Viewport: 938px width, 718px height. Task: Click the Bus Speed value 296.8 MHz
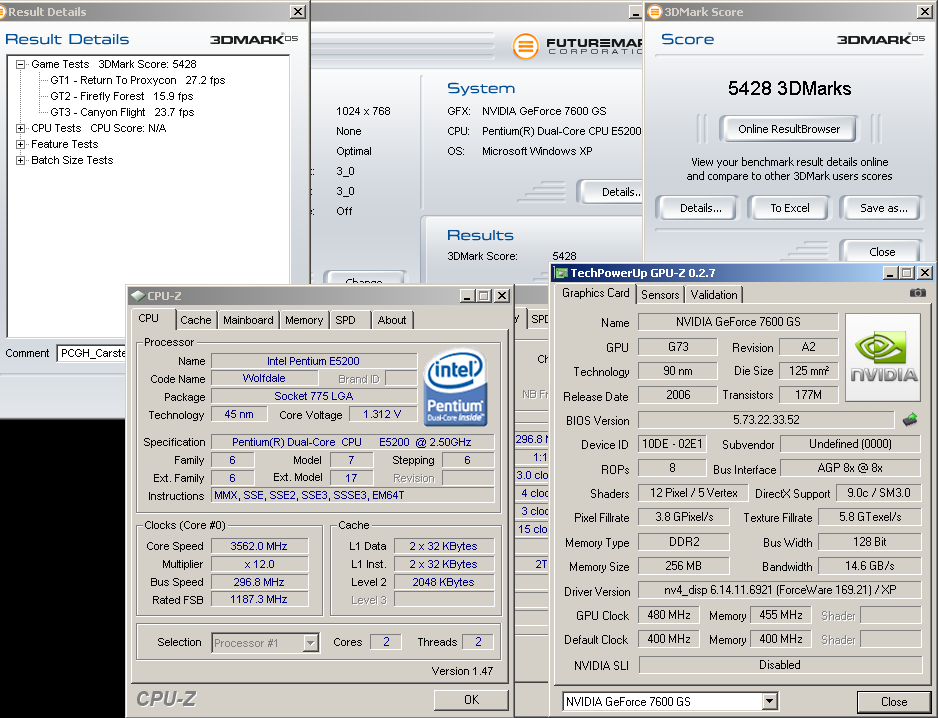[259, 582]
